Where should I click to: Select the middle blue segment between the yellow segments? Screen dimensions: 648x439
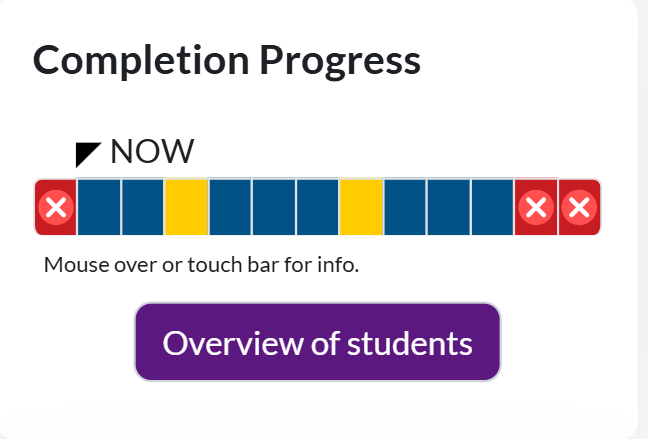[x=274, y=208]
